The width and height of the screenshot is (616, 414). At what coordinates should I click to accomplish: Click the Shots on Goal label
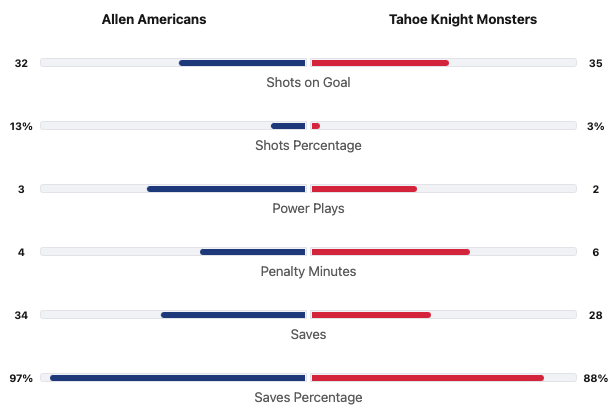coord(308,82)
